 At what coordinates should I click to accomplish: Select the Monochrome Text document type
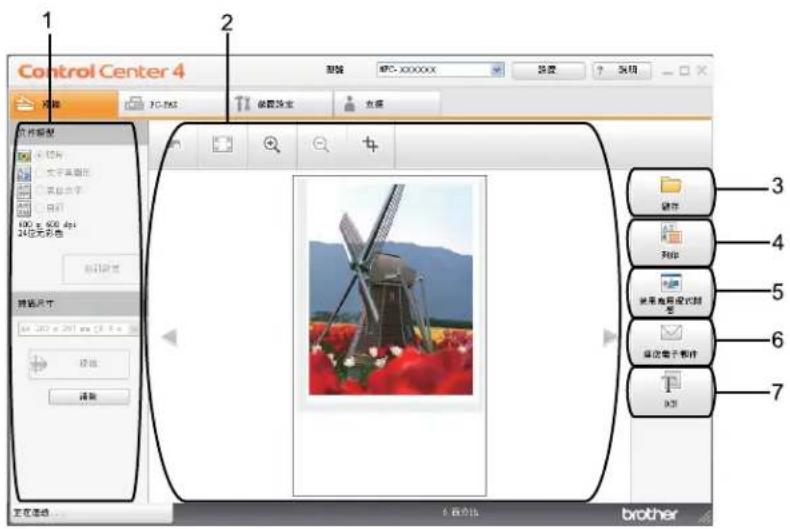coord(40,190)
